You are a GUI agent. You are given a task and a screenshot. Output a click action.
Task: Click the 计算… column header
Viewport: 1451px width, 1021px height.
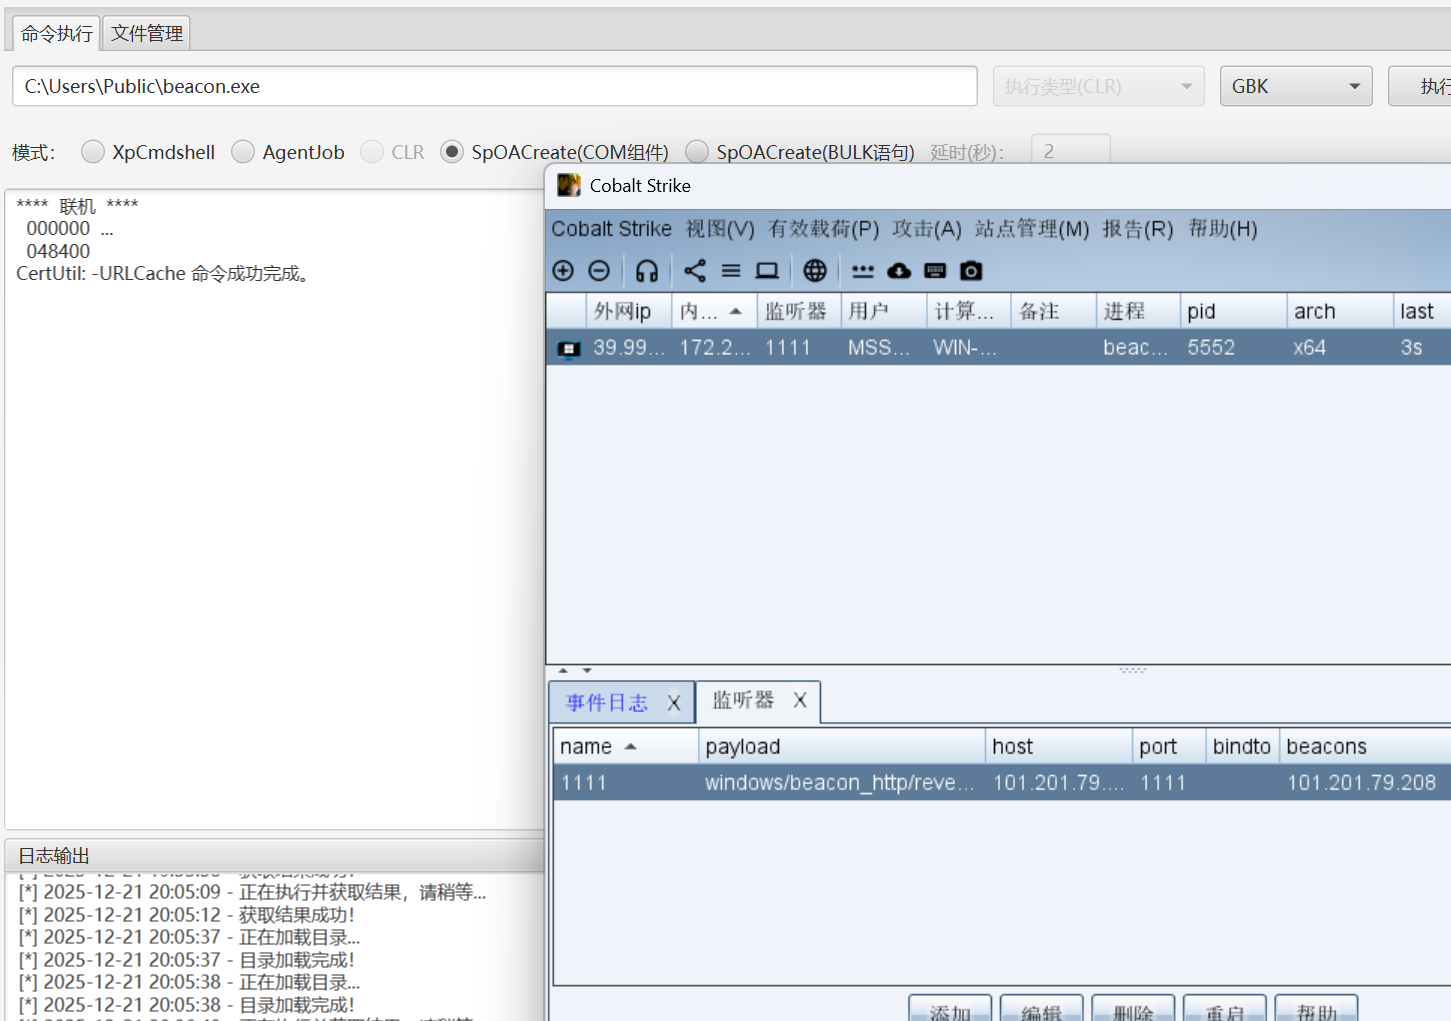coord(969,311)
